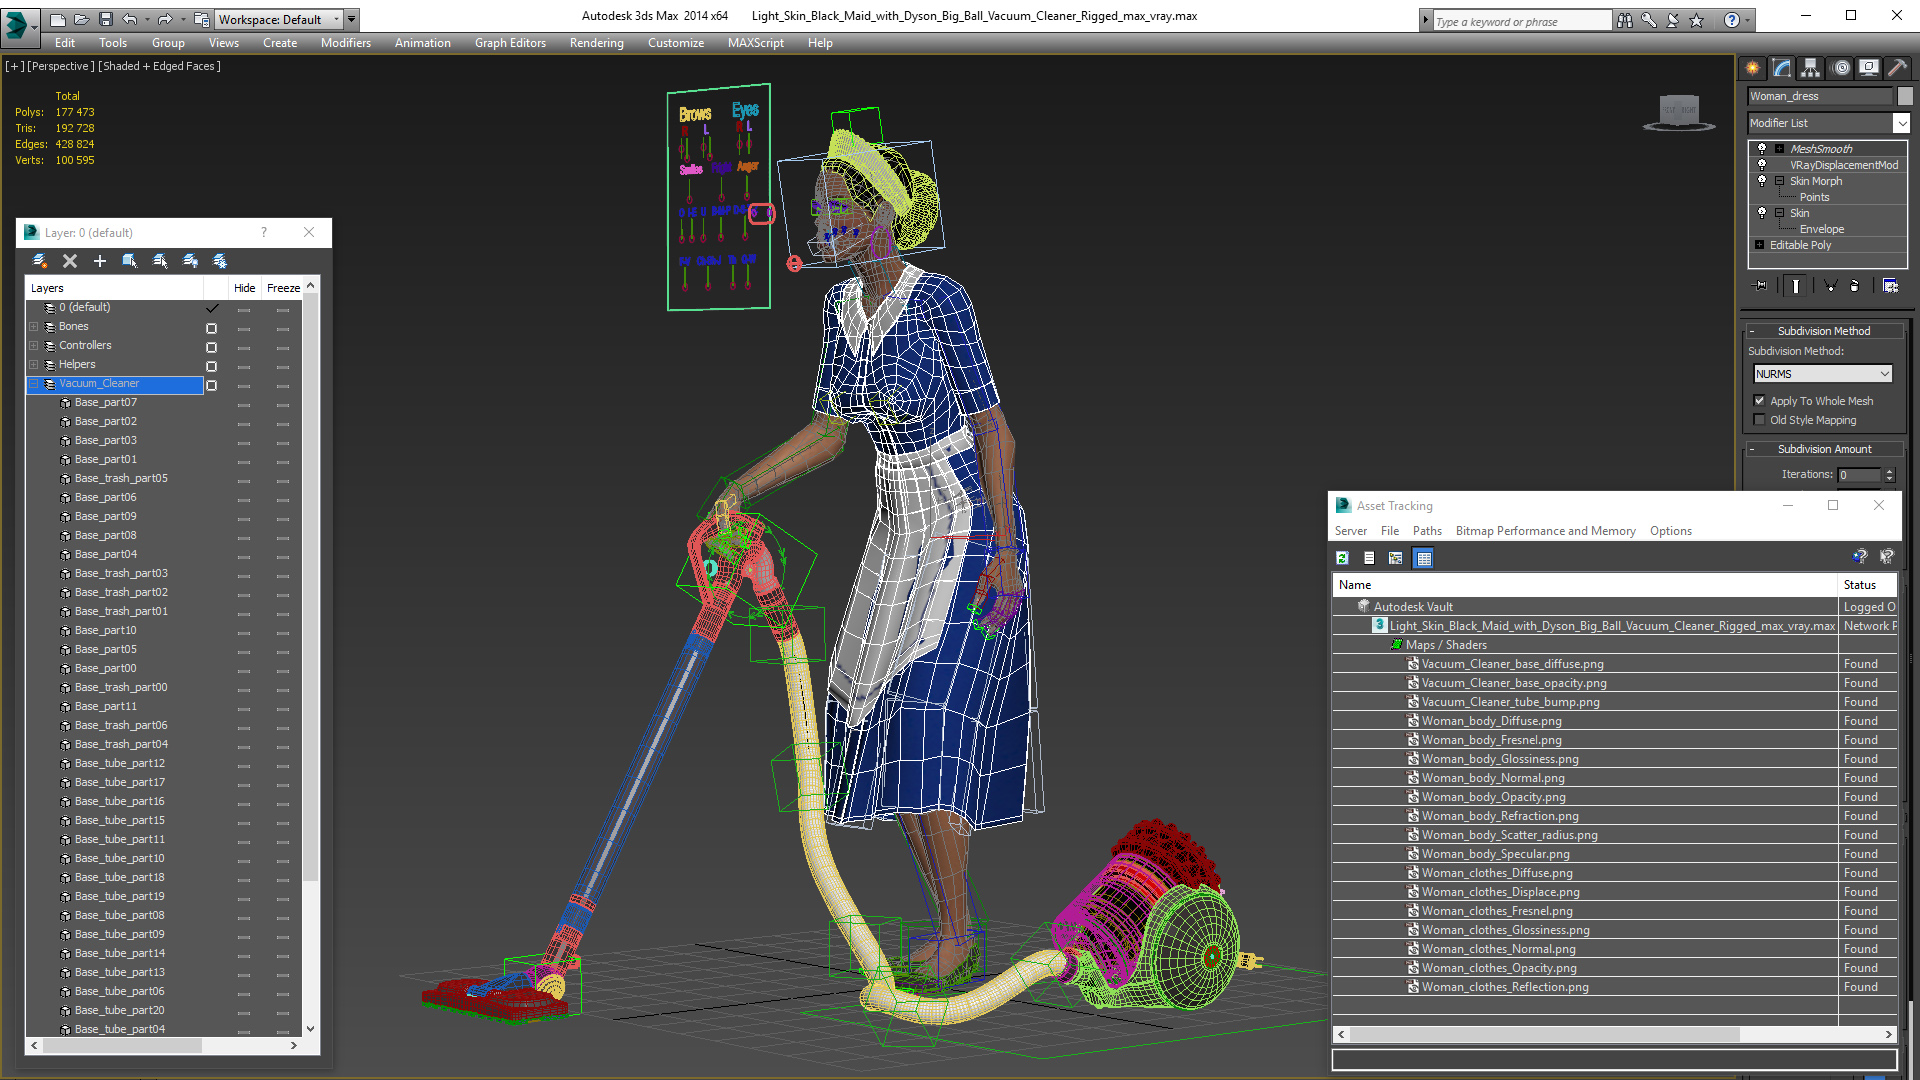1920x1080 pixels.
Task: Click Add Selected Objects plus icon
Action: click(100, 261)
